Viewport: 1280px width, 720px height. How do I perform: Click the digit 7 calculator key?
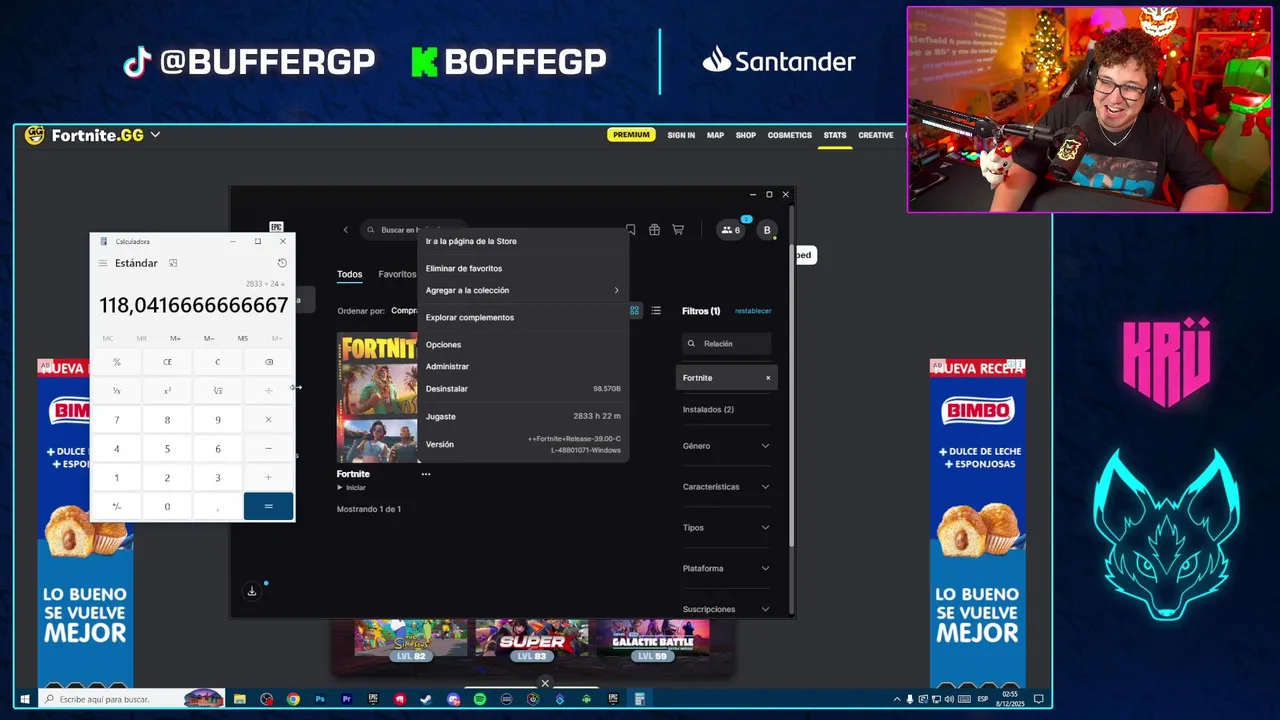point(116,420)
